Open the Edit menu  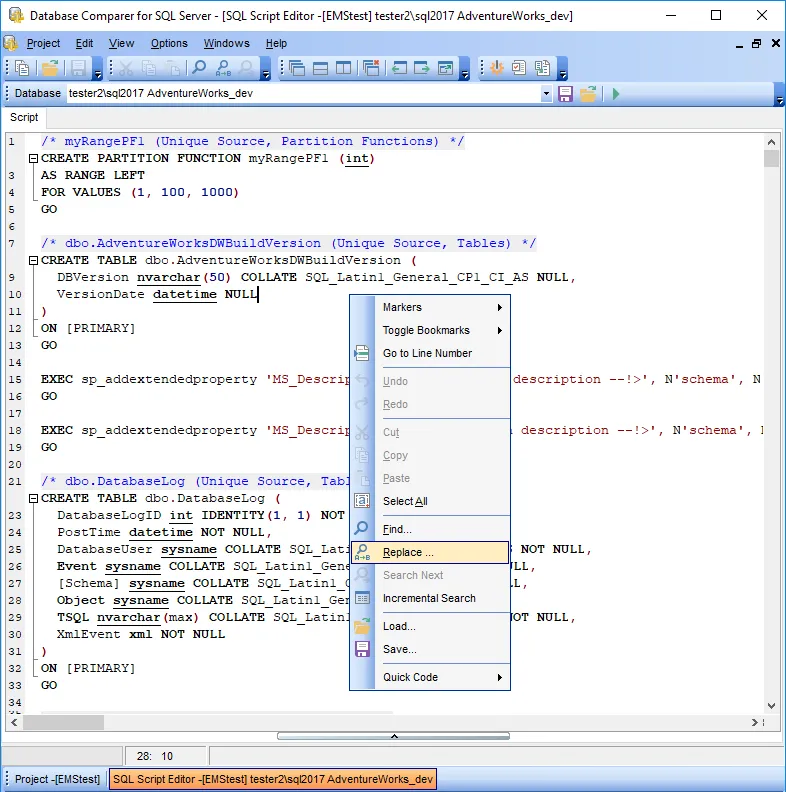pos(84,43)
